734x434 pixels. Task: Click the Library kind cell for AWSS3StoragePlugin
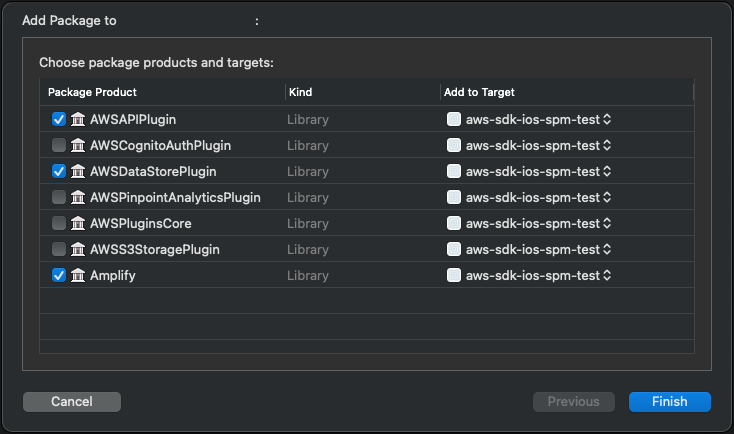coord(308,250)
